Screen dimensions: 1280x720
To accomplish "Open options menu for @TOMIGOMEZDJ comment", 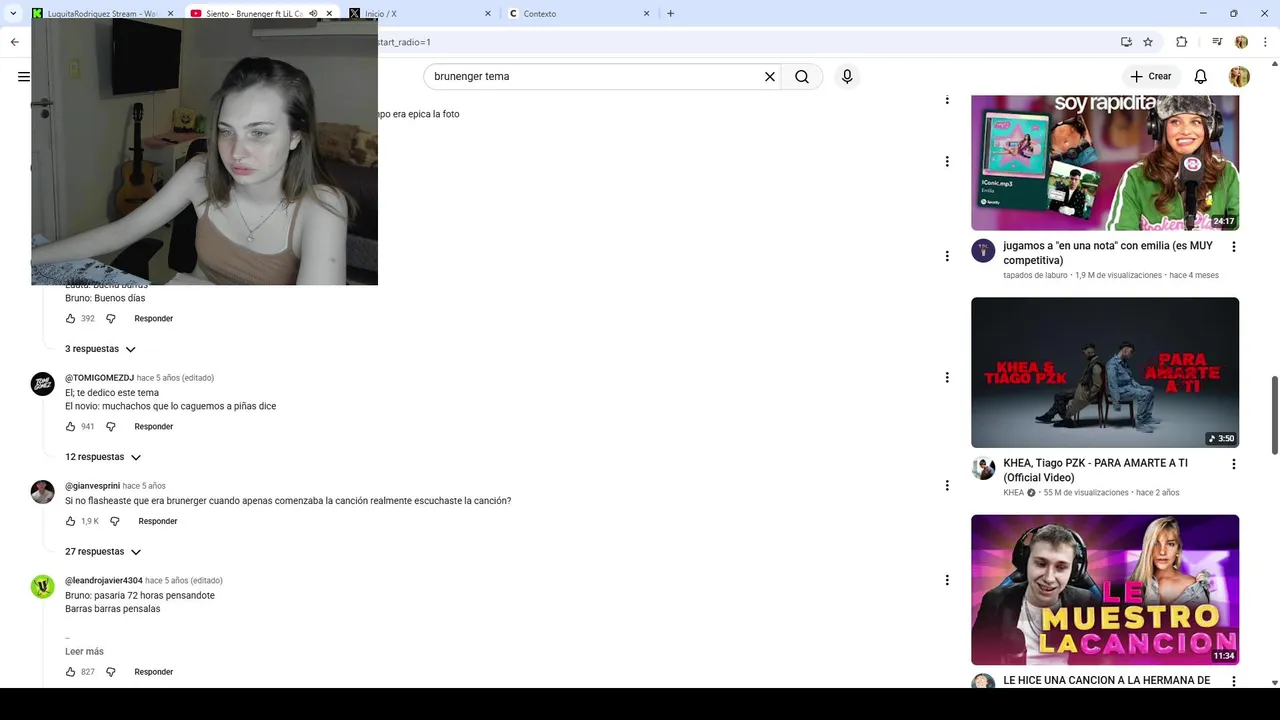I will [947, 377].
